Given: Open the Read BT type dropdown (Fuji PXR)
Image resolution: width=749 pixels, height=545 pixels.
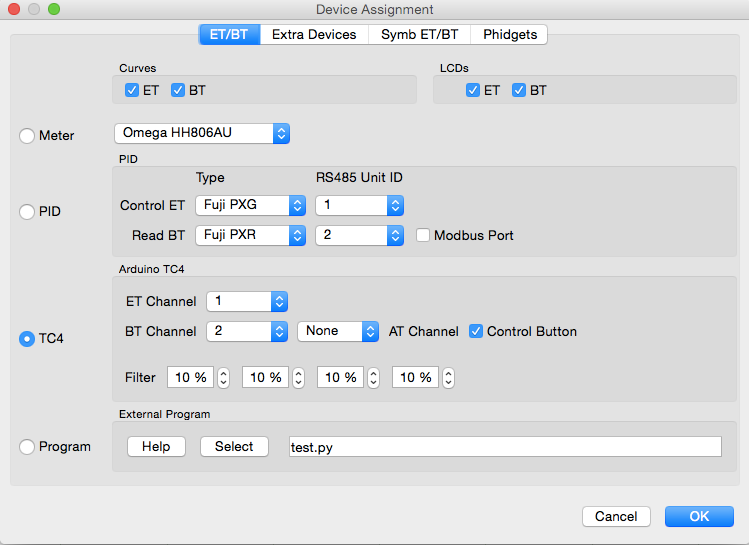Looking at the screenshot, I should coord(250,235).
